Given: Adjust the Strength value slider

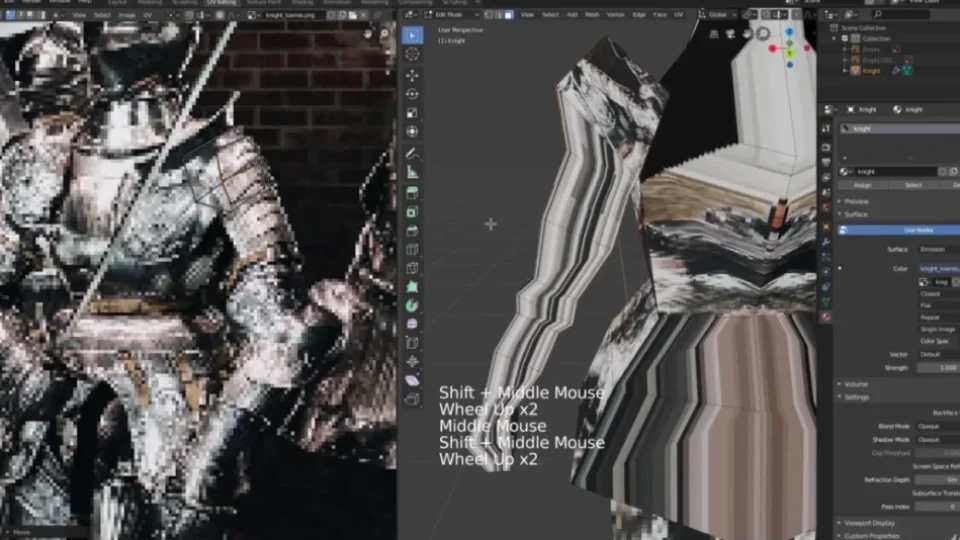Looking at the screenshot, I should click(x=939, y=367).
